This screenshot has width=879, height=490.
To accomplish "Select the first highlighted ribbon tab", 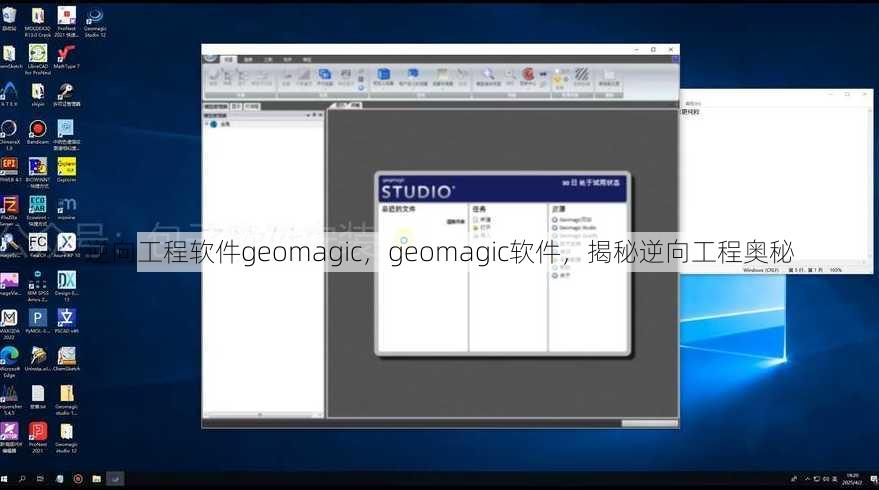I will click(x=229, y=59).
